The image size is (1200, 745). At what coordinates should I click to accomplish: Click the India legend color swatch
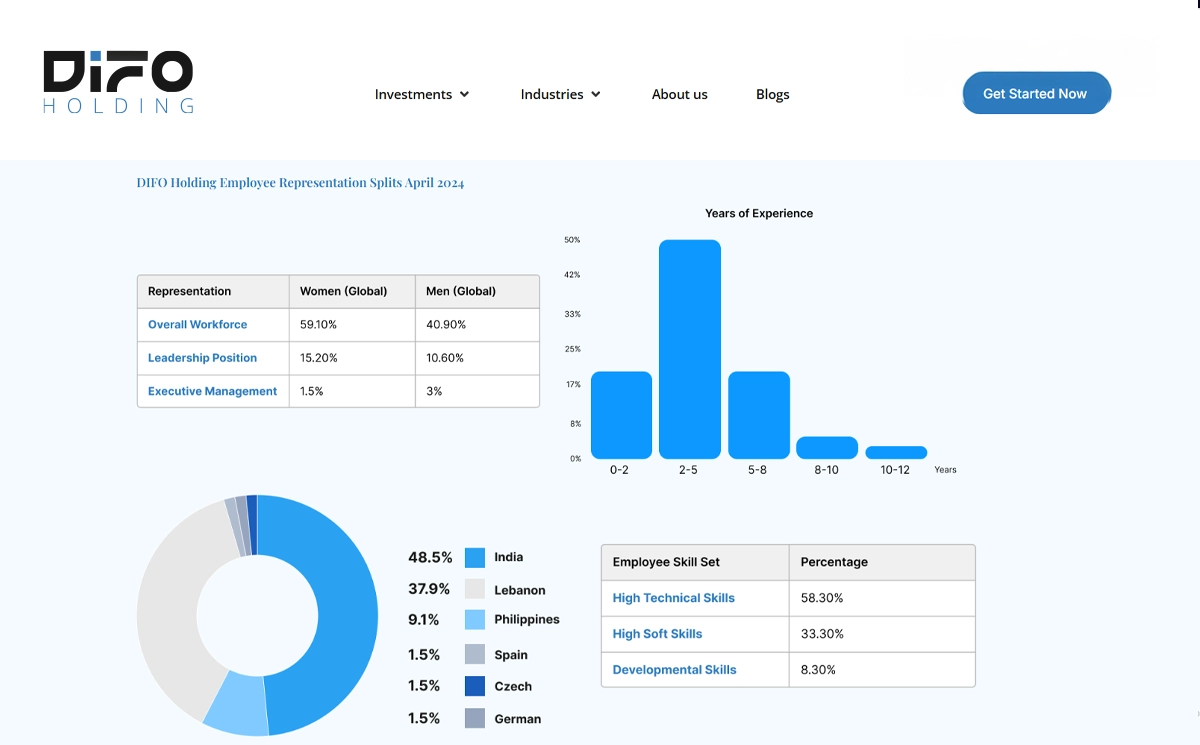click(475, 558)
